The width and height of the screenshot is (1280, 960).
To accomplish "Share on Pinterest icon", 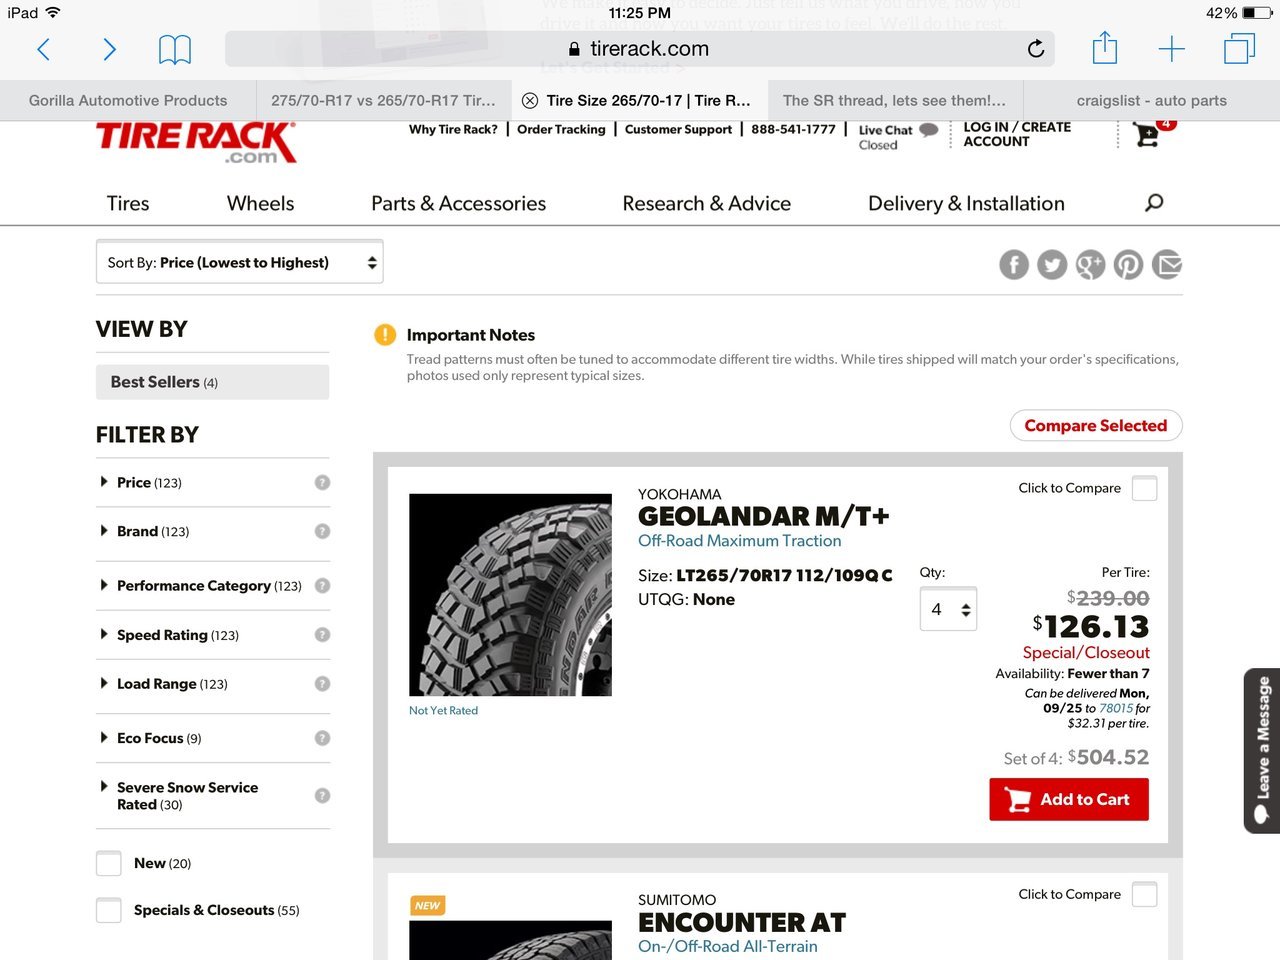I will [x=1129, y=265].
